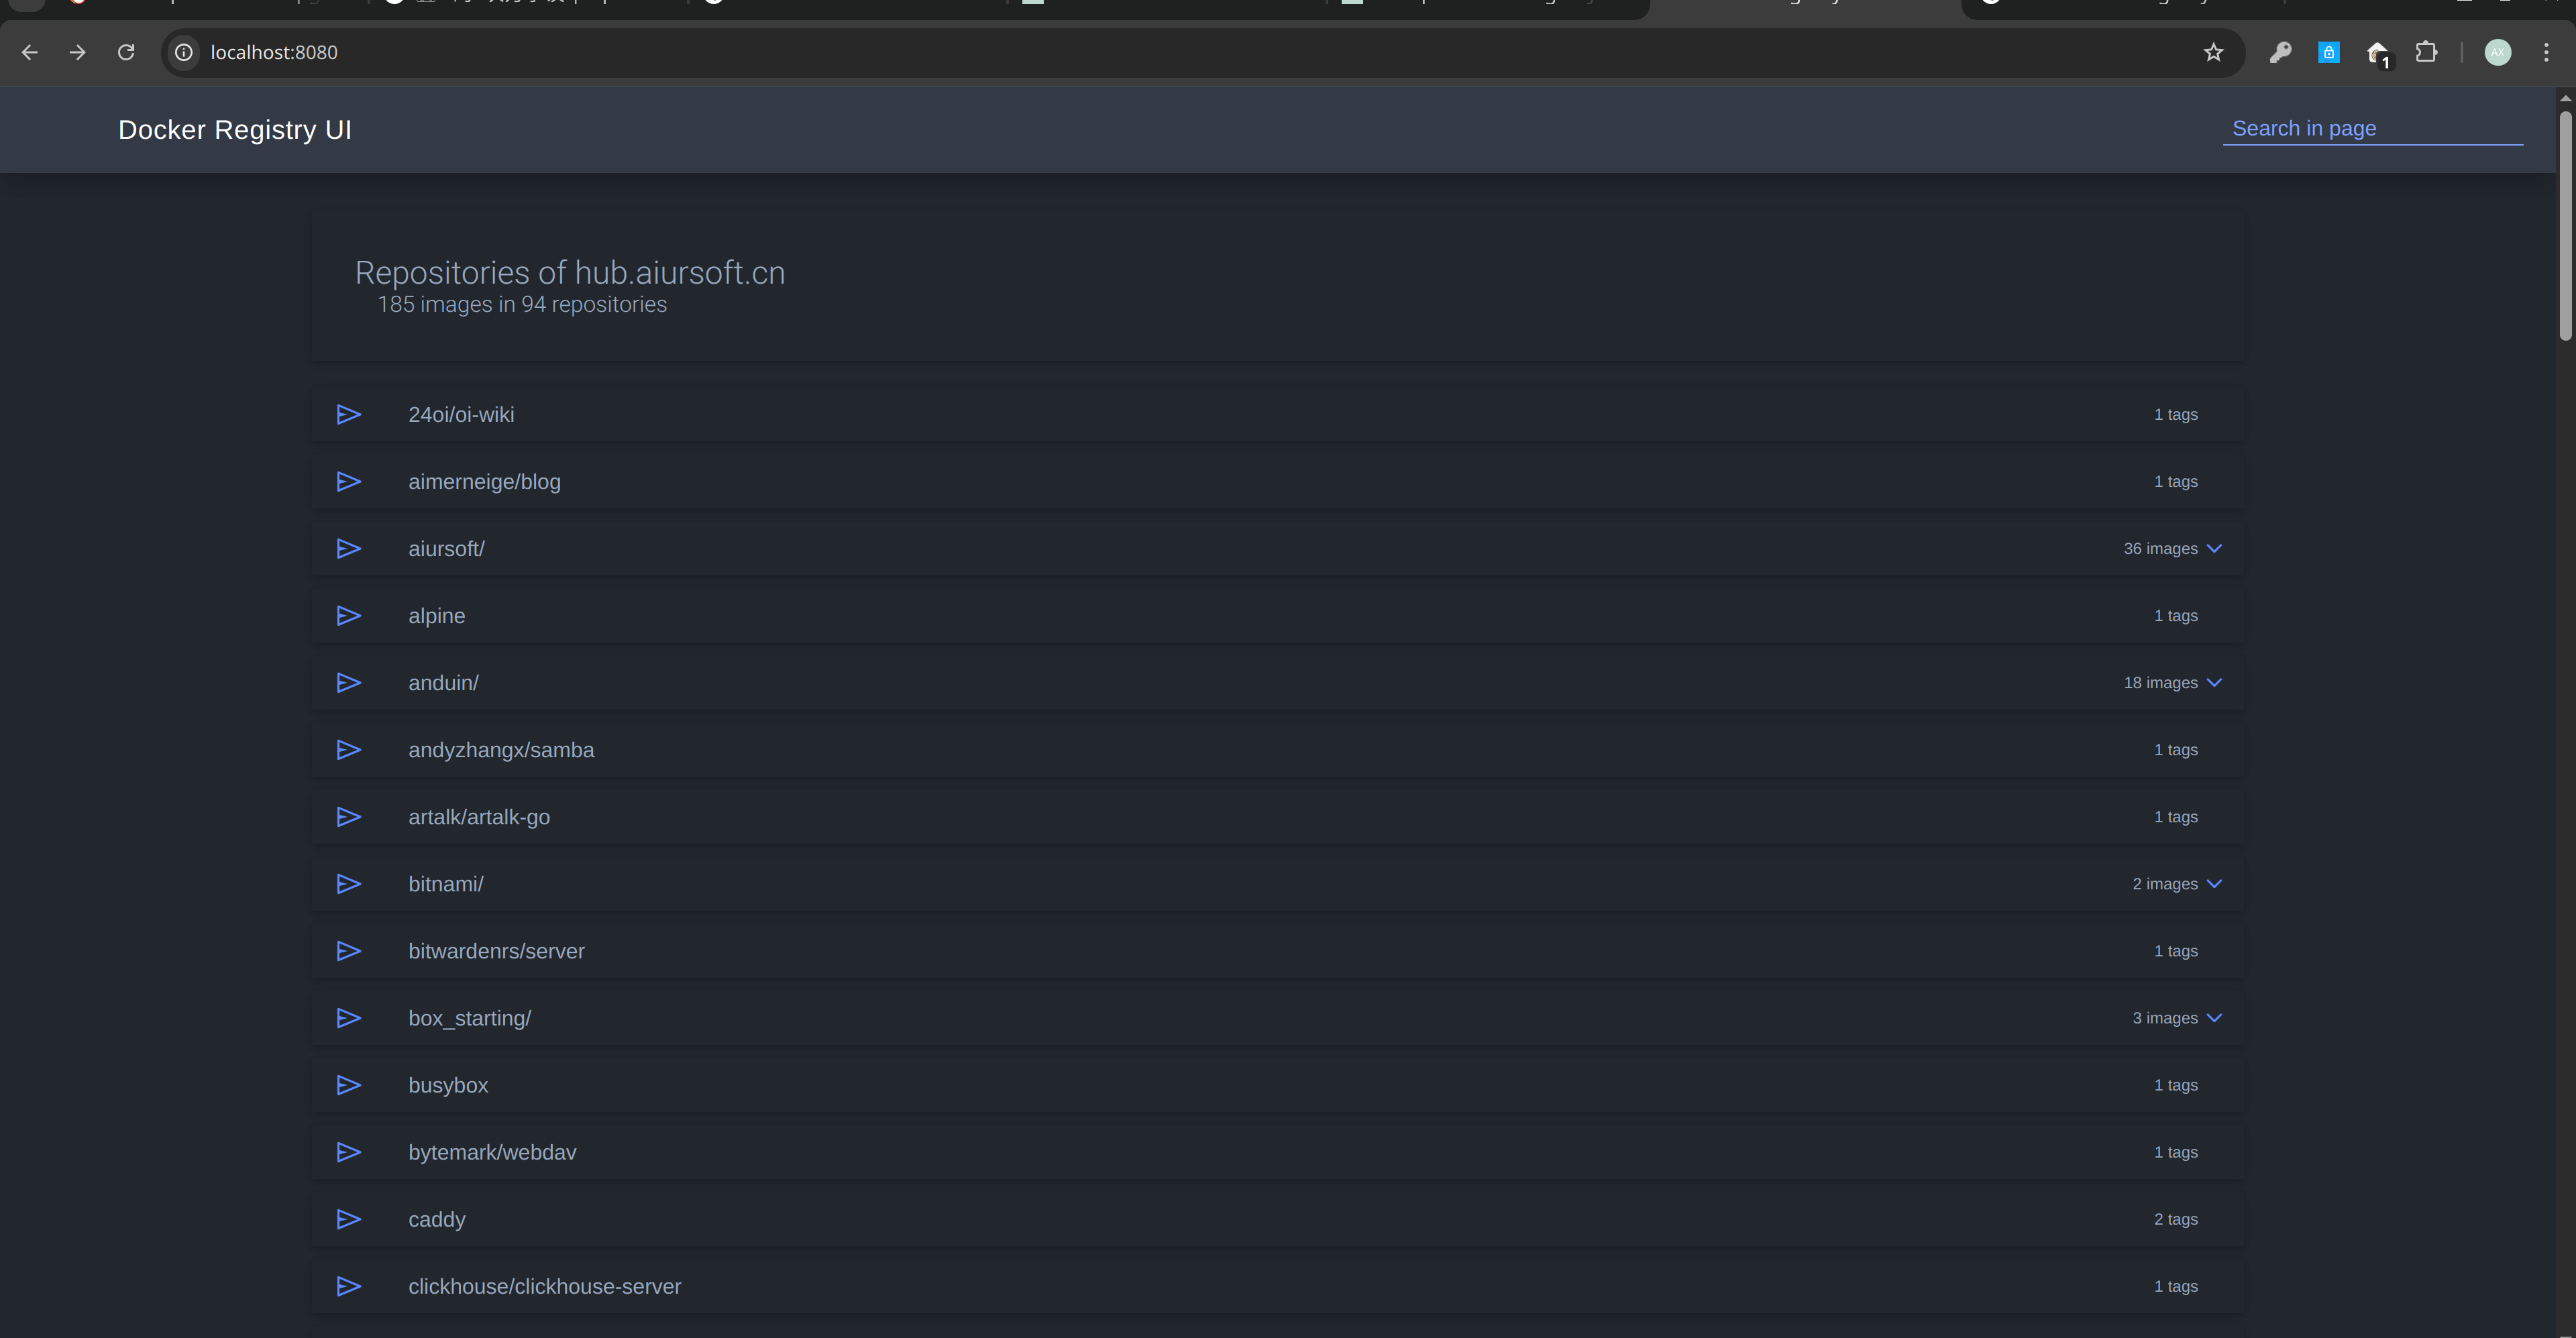This screenshot has width=2576, height=1338.
Task: Open the Chrome three-dot menu
Action: point(2546,52)
